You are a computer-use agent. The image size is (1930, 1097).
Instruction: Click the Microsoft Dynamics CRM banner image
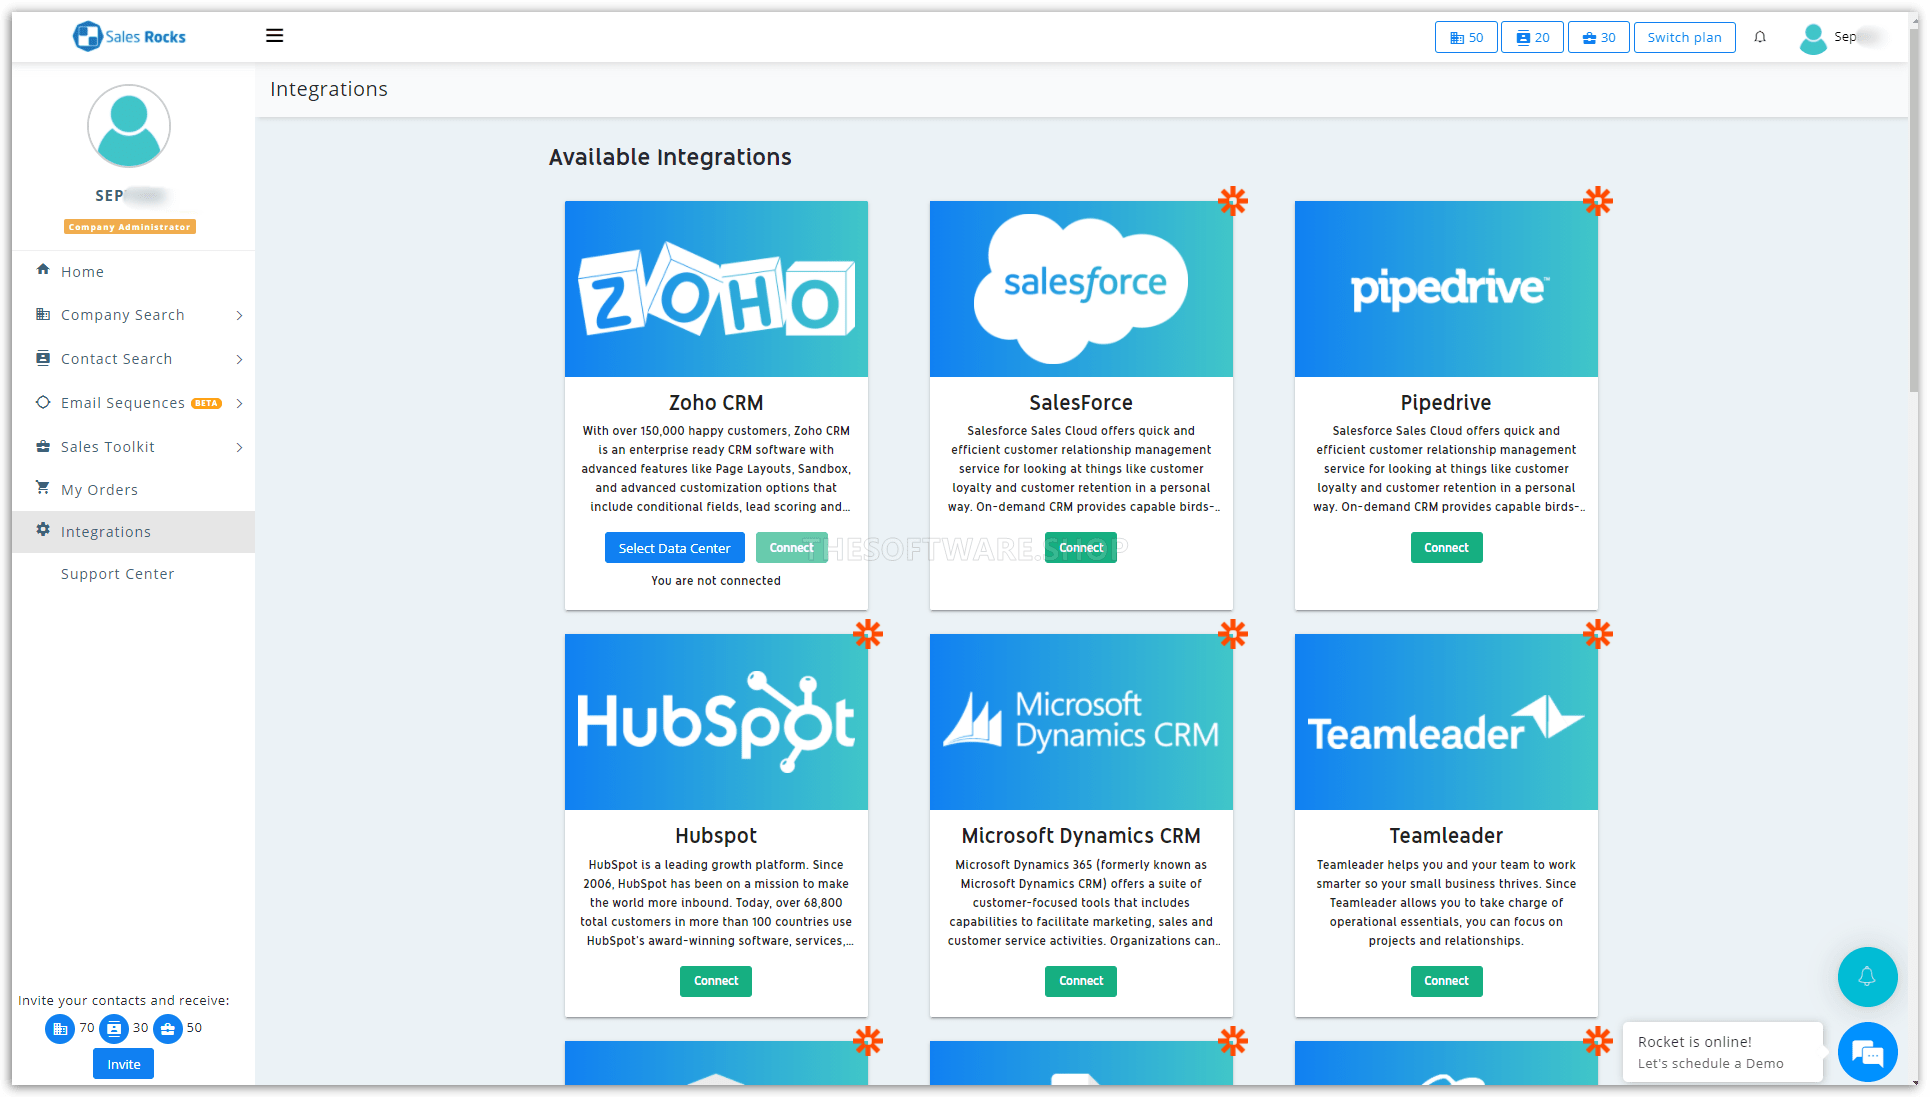coord(1081,721)
